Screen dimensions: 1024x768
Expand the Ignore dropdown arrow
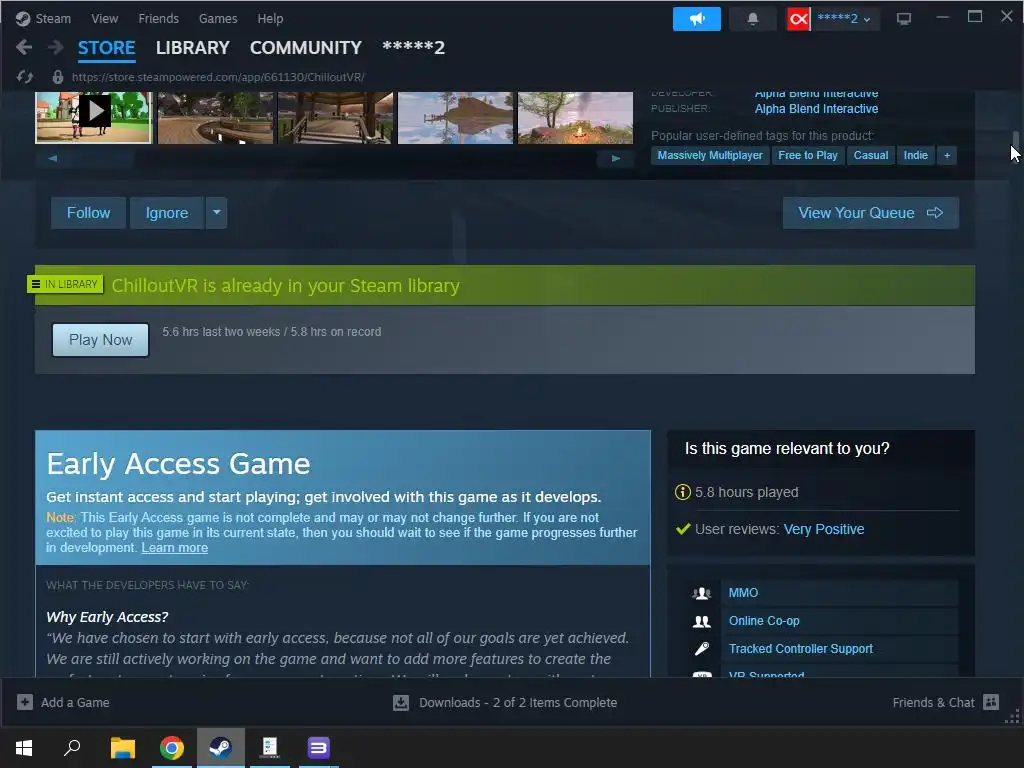[x=217, y=212]
